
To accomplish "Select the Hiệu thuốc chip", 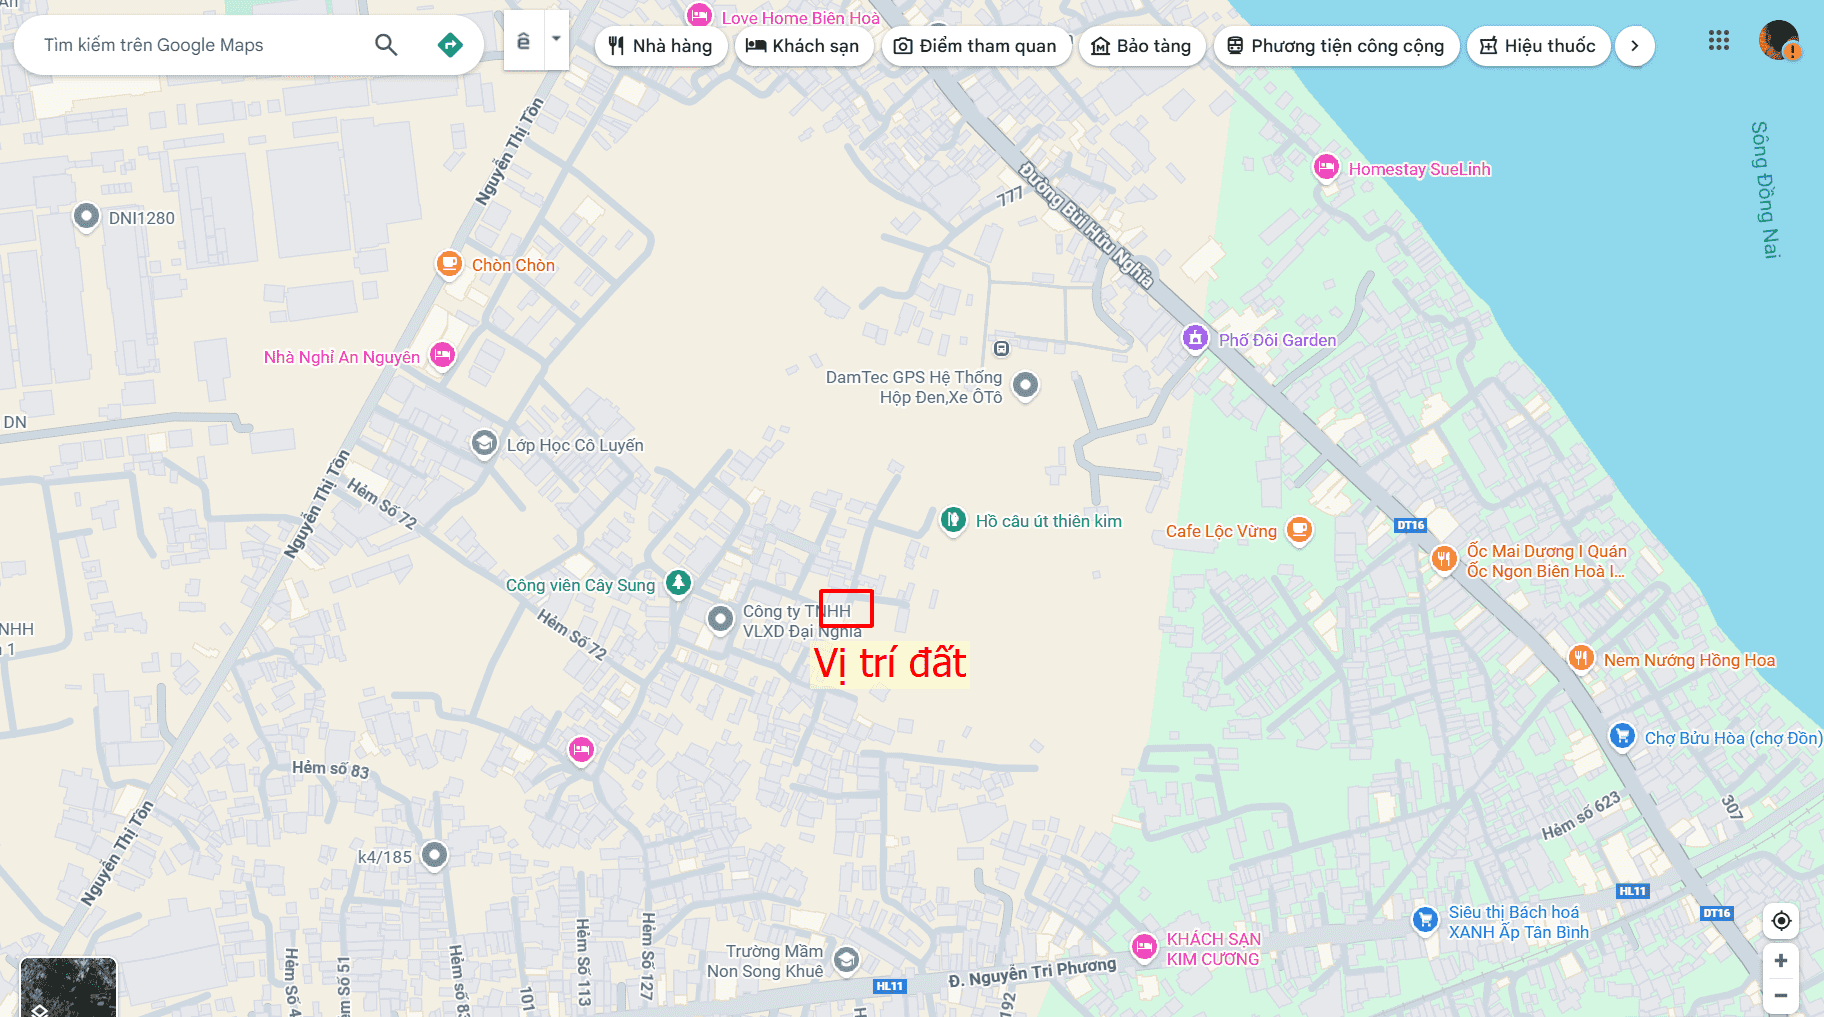I will click(1538, 46).
